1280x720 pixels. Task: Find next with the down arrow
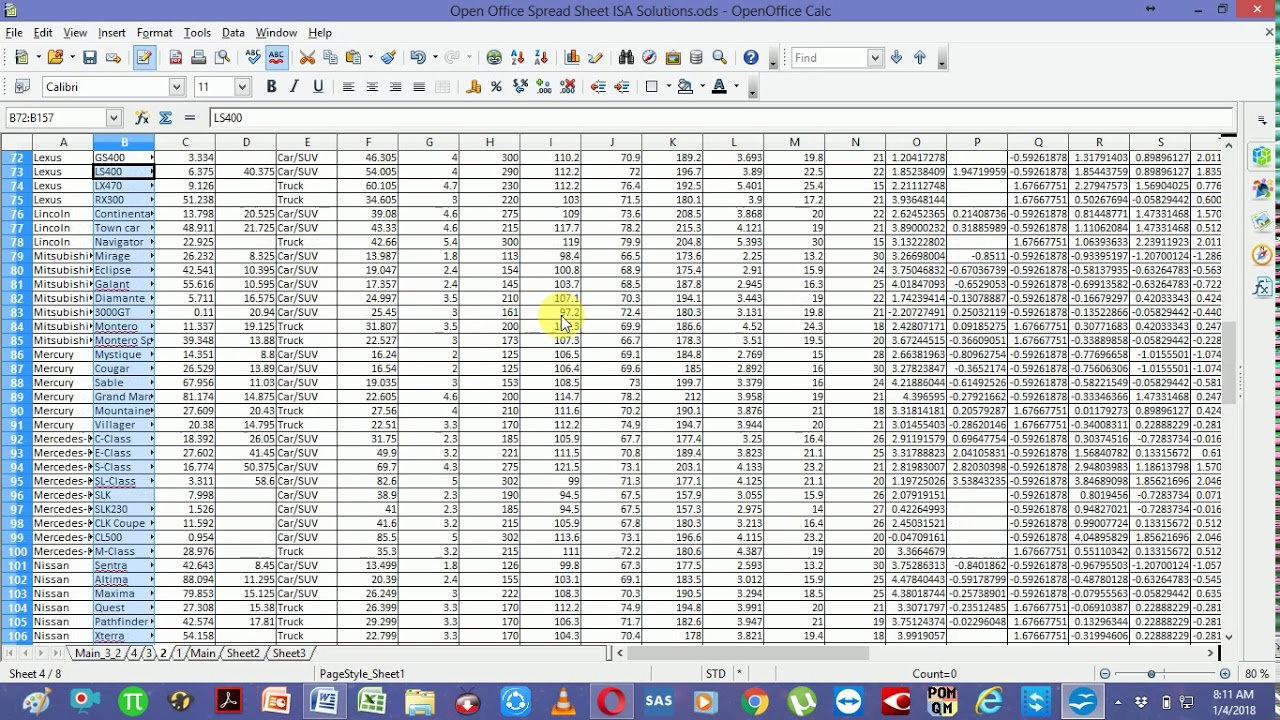click(x=896, y=58)
